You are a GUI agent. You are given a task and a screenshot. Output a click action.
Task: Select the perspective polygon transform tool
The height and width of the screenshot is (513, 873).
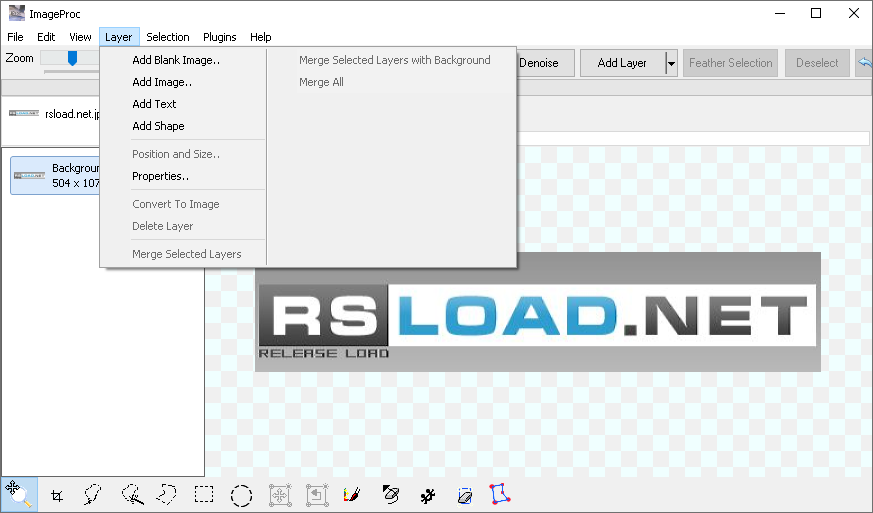point(500,494)
